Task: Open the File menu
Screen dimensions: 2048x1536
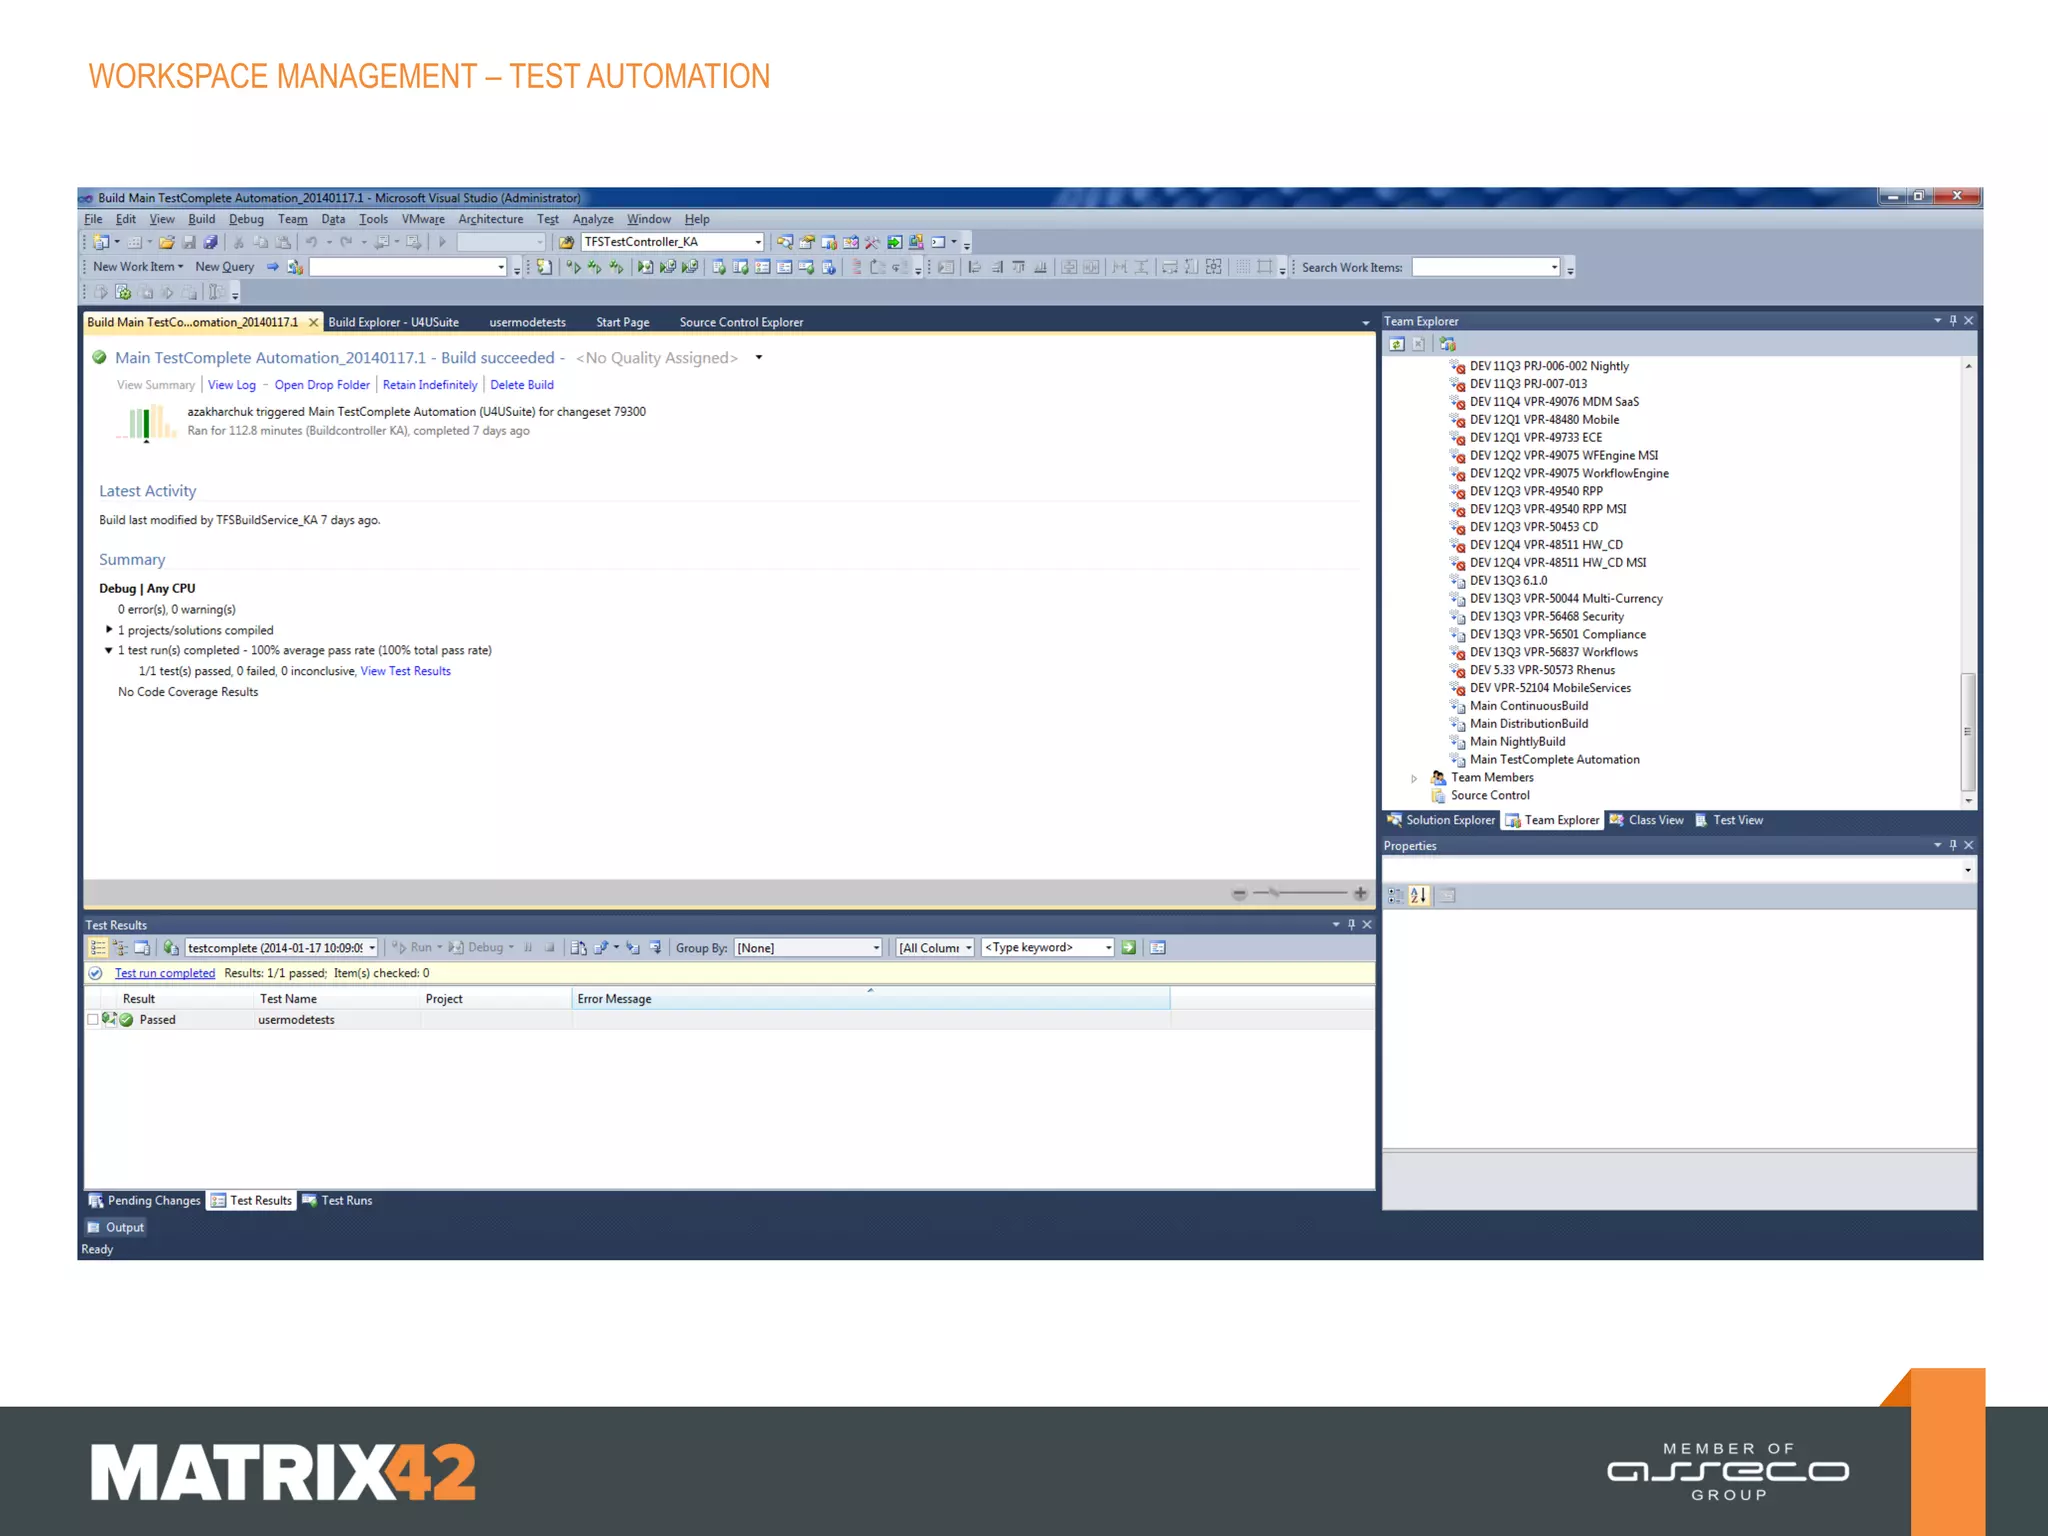Action: coord(93,219)
